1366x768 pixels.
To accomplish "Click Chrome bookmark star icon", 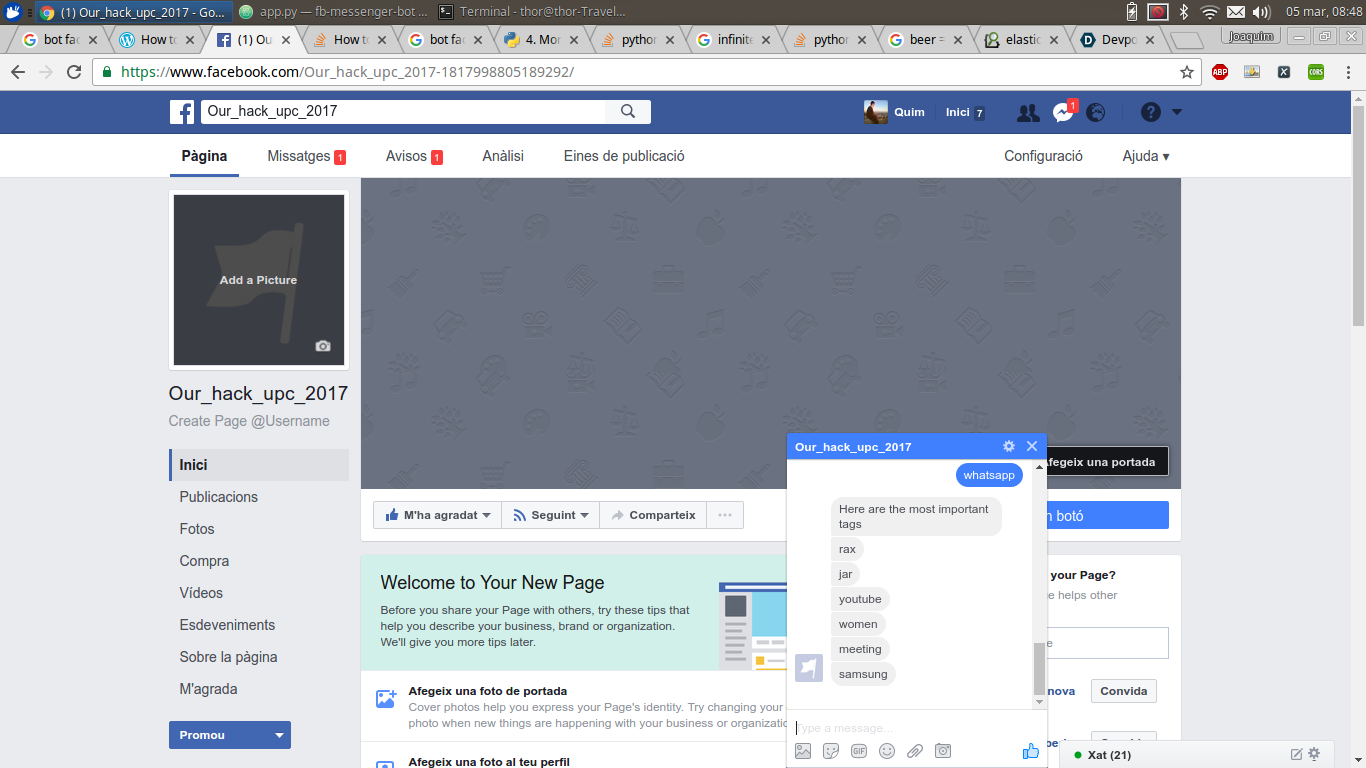I will [1187, 72].
